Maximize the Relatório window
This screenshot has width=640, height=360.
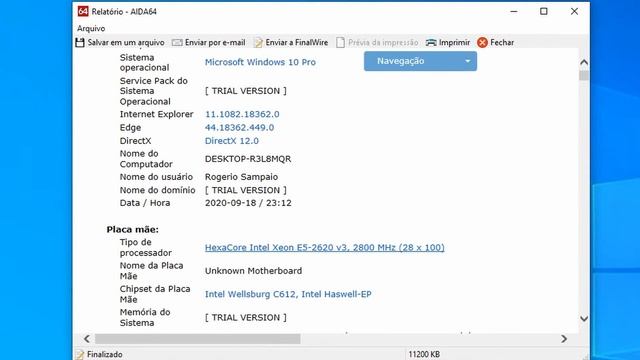coord(544,11)
